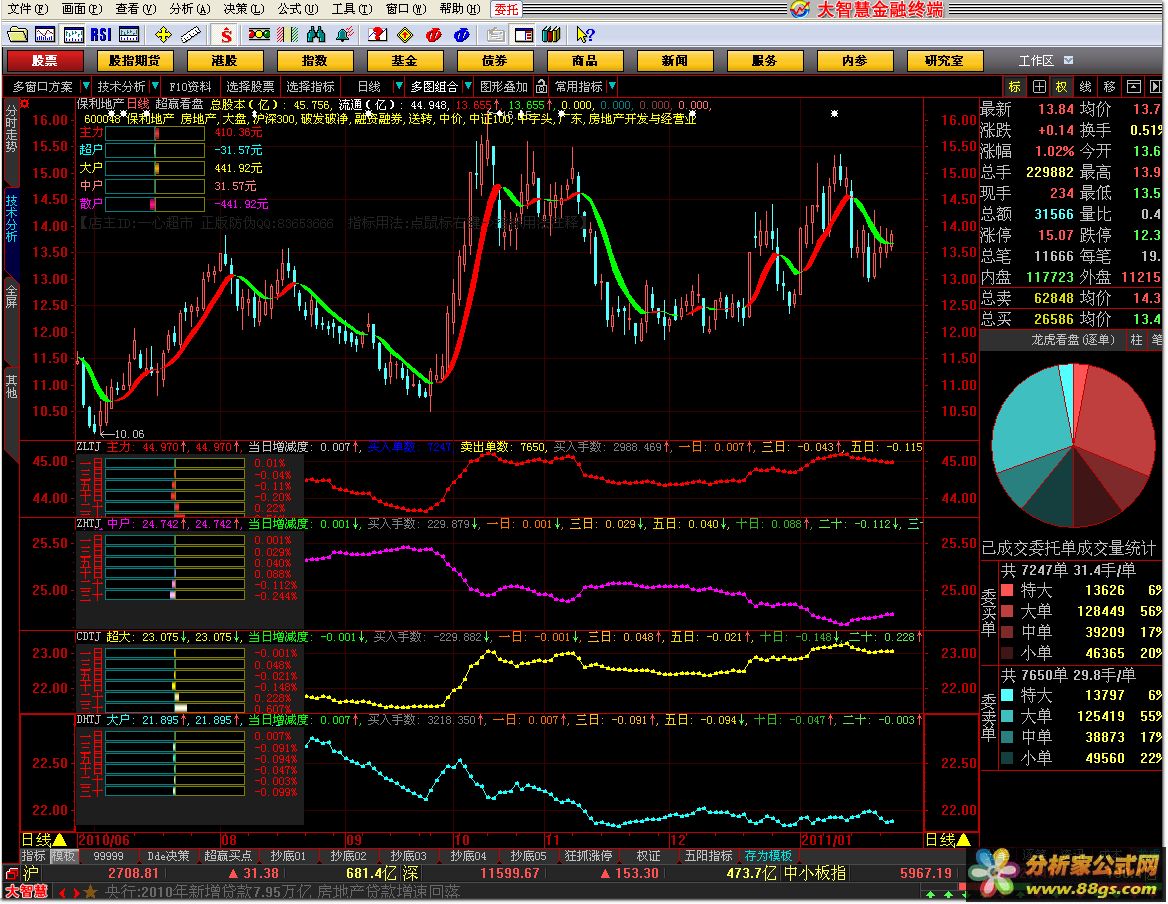Click the envelope with red question mark icon
The width and height of the screenshot is (1168, 904).
pos(378,34)
